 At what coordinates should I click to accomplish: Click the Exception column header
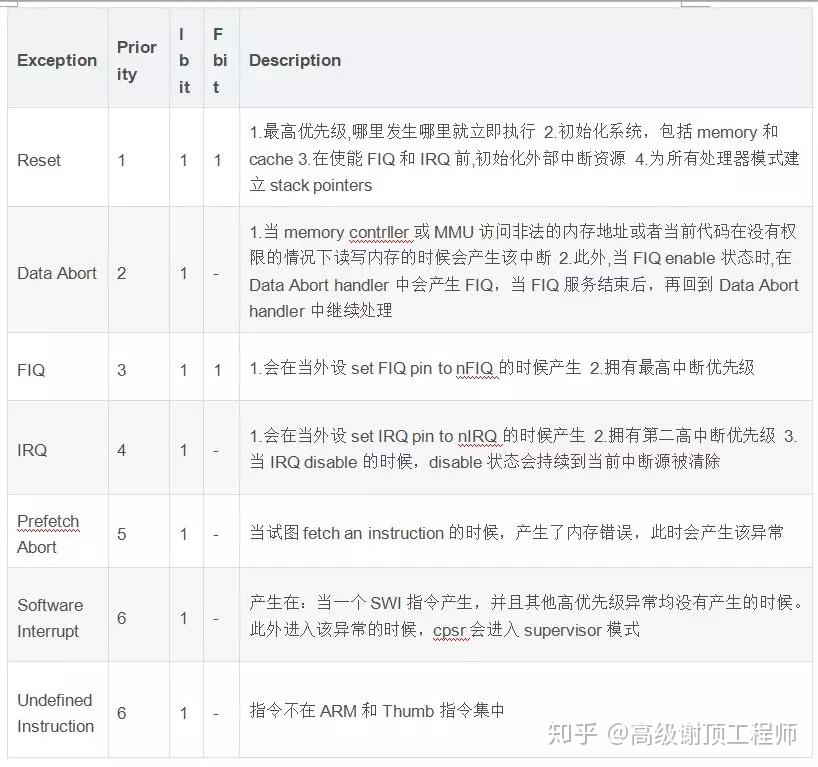click(57, 60)
